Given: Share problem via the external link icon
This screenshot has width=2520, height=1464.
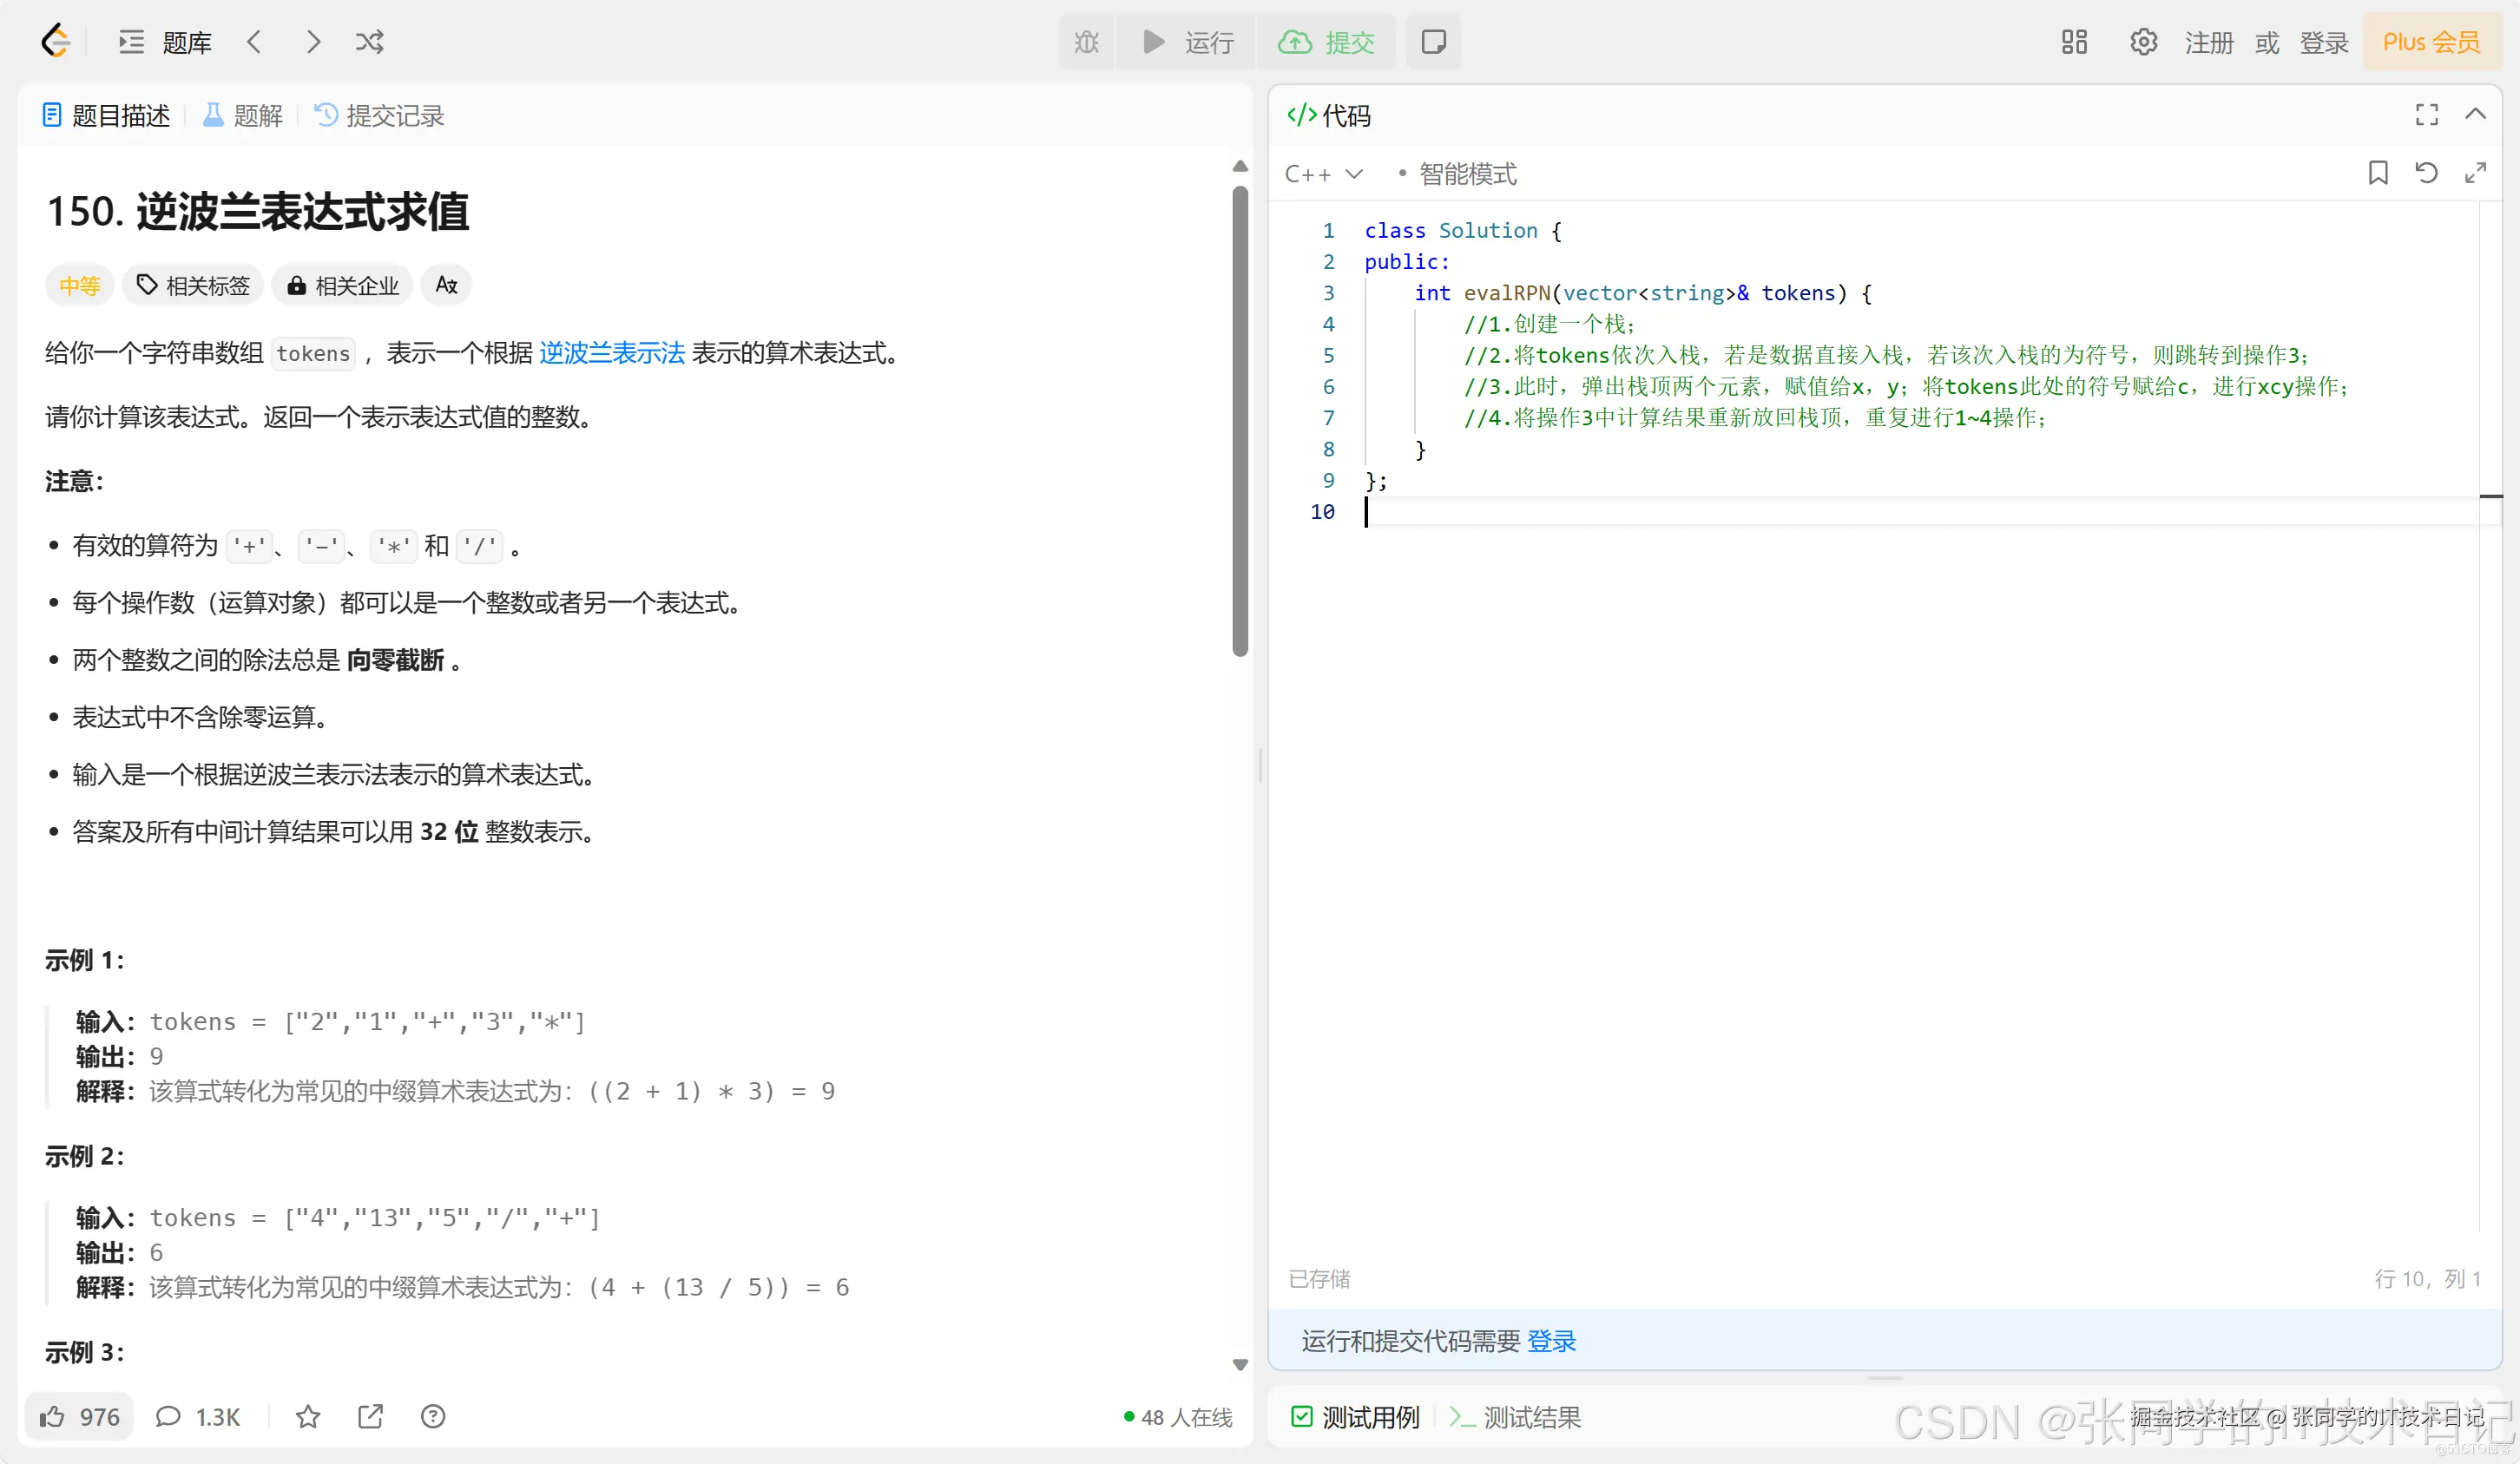Looking at the screenshot, I should click(370, 1416).
